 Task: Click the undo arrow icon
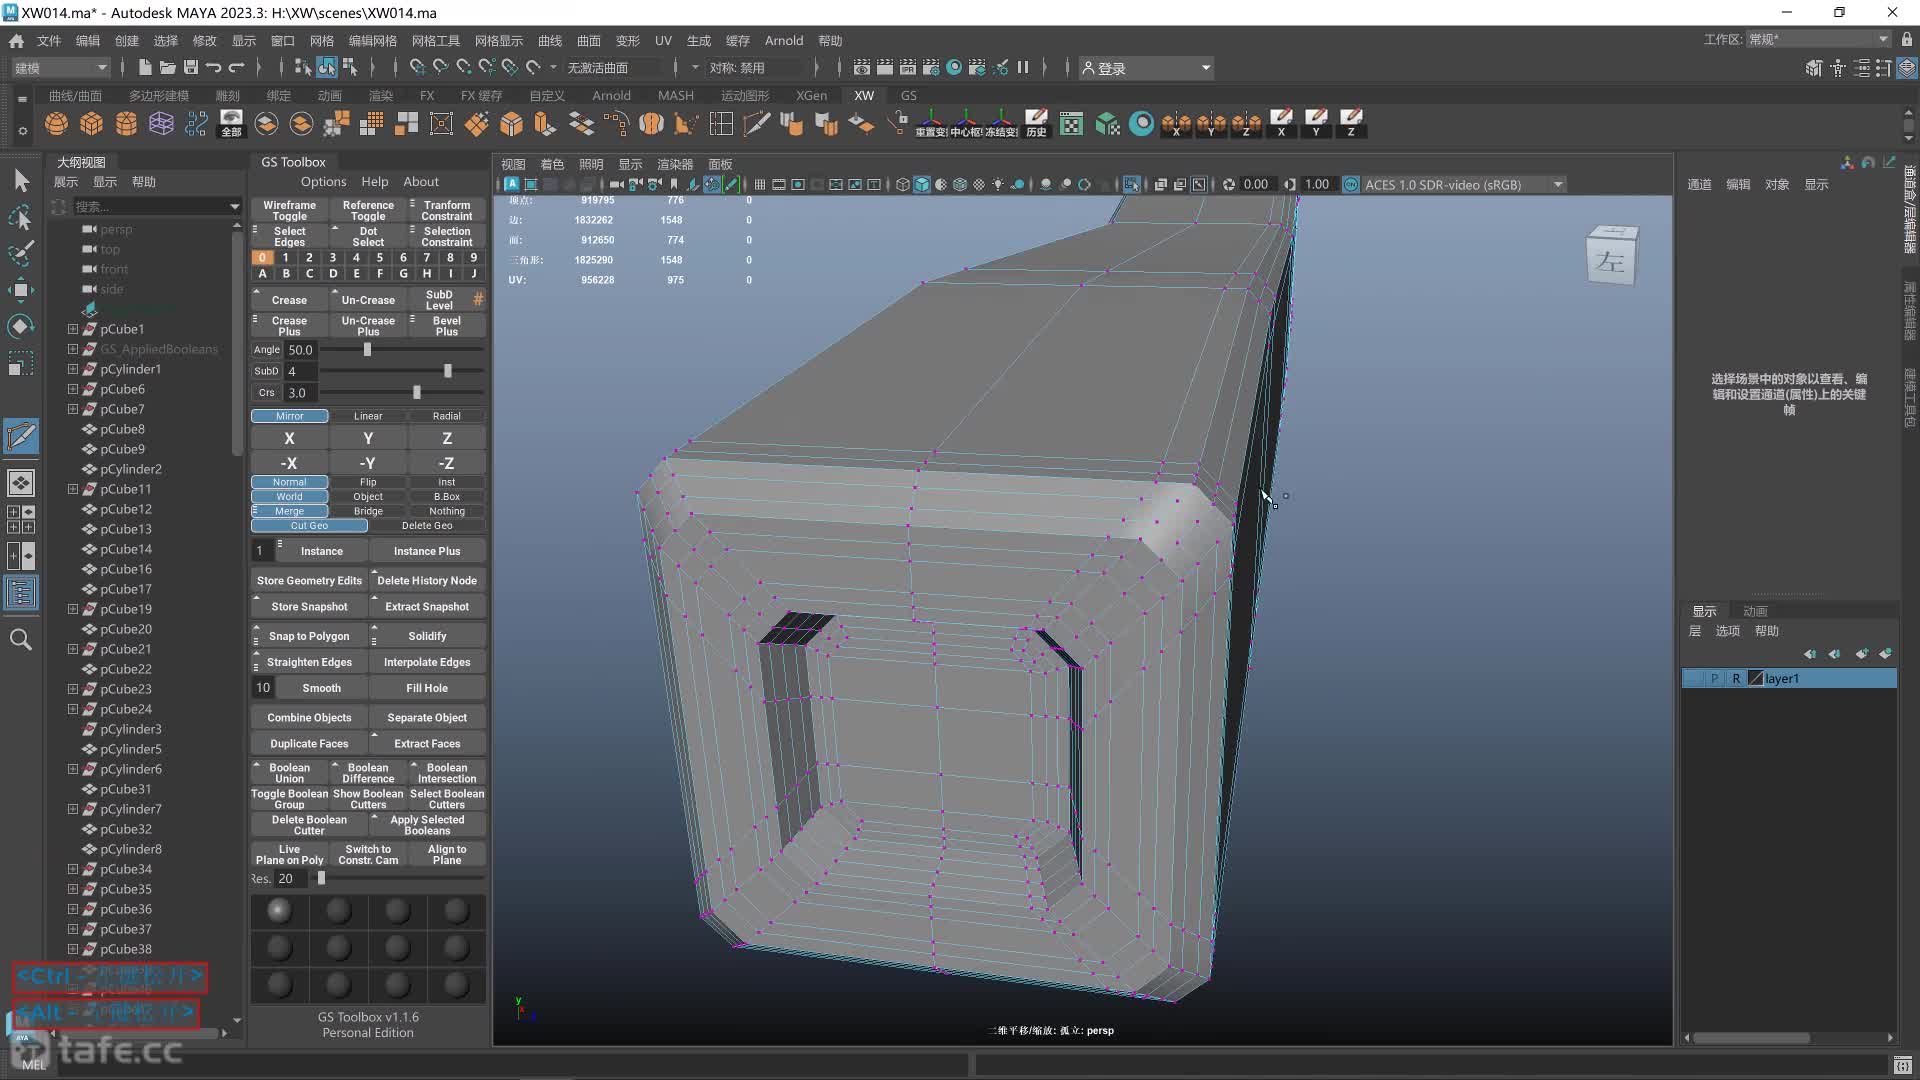pyautogui.click(x=213, y=68)
